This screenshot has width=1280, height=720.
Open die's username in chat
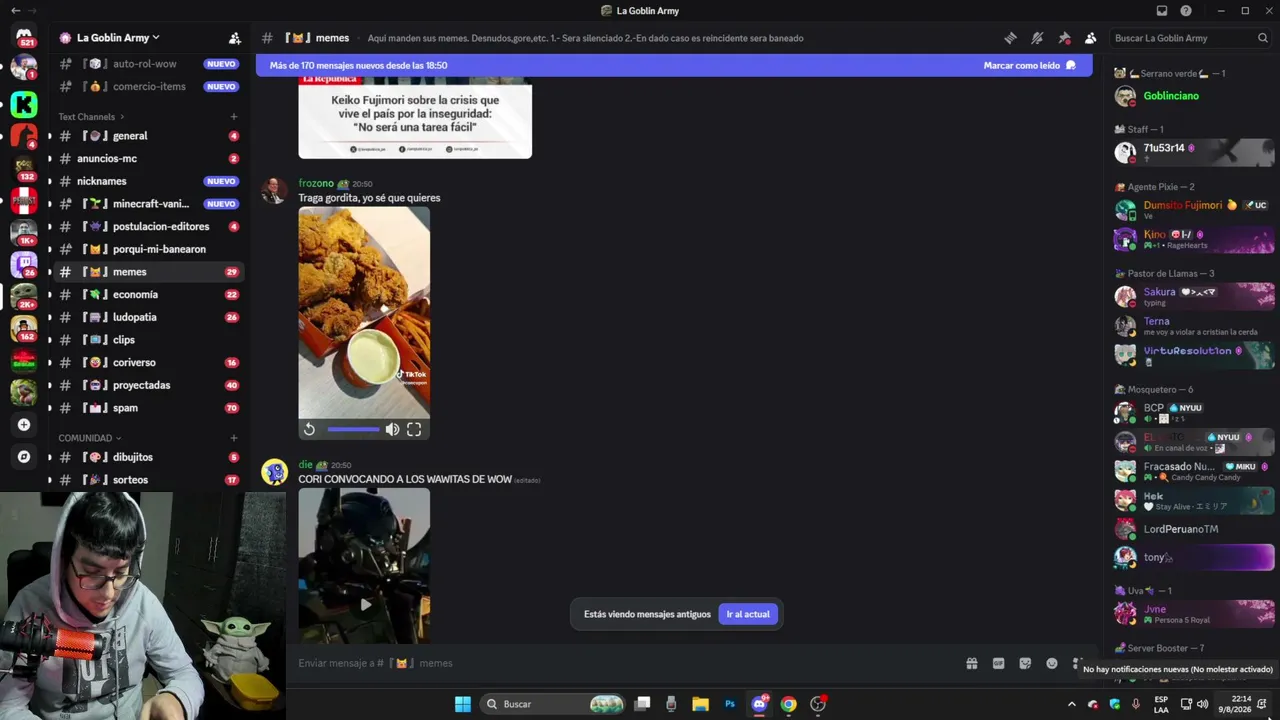coord(305,465)
